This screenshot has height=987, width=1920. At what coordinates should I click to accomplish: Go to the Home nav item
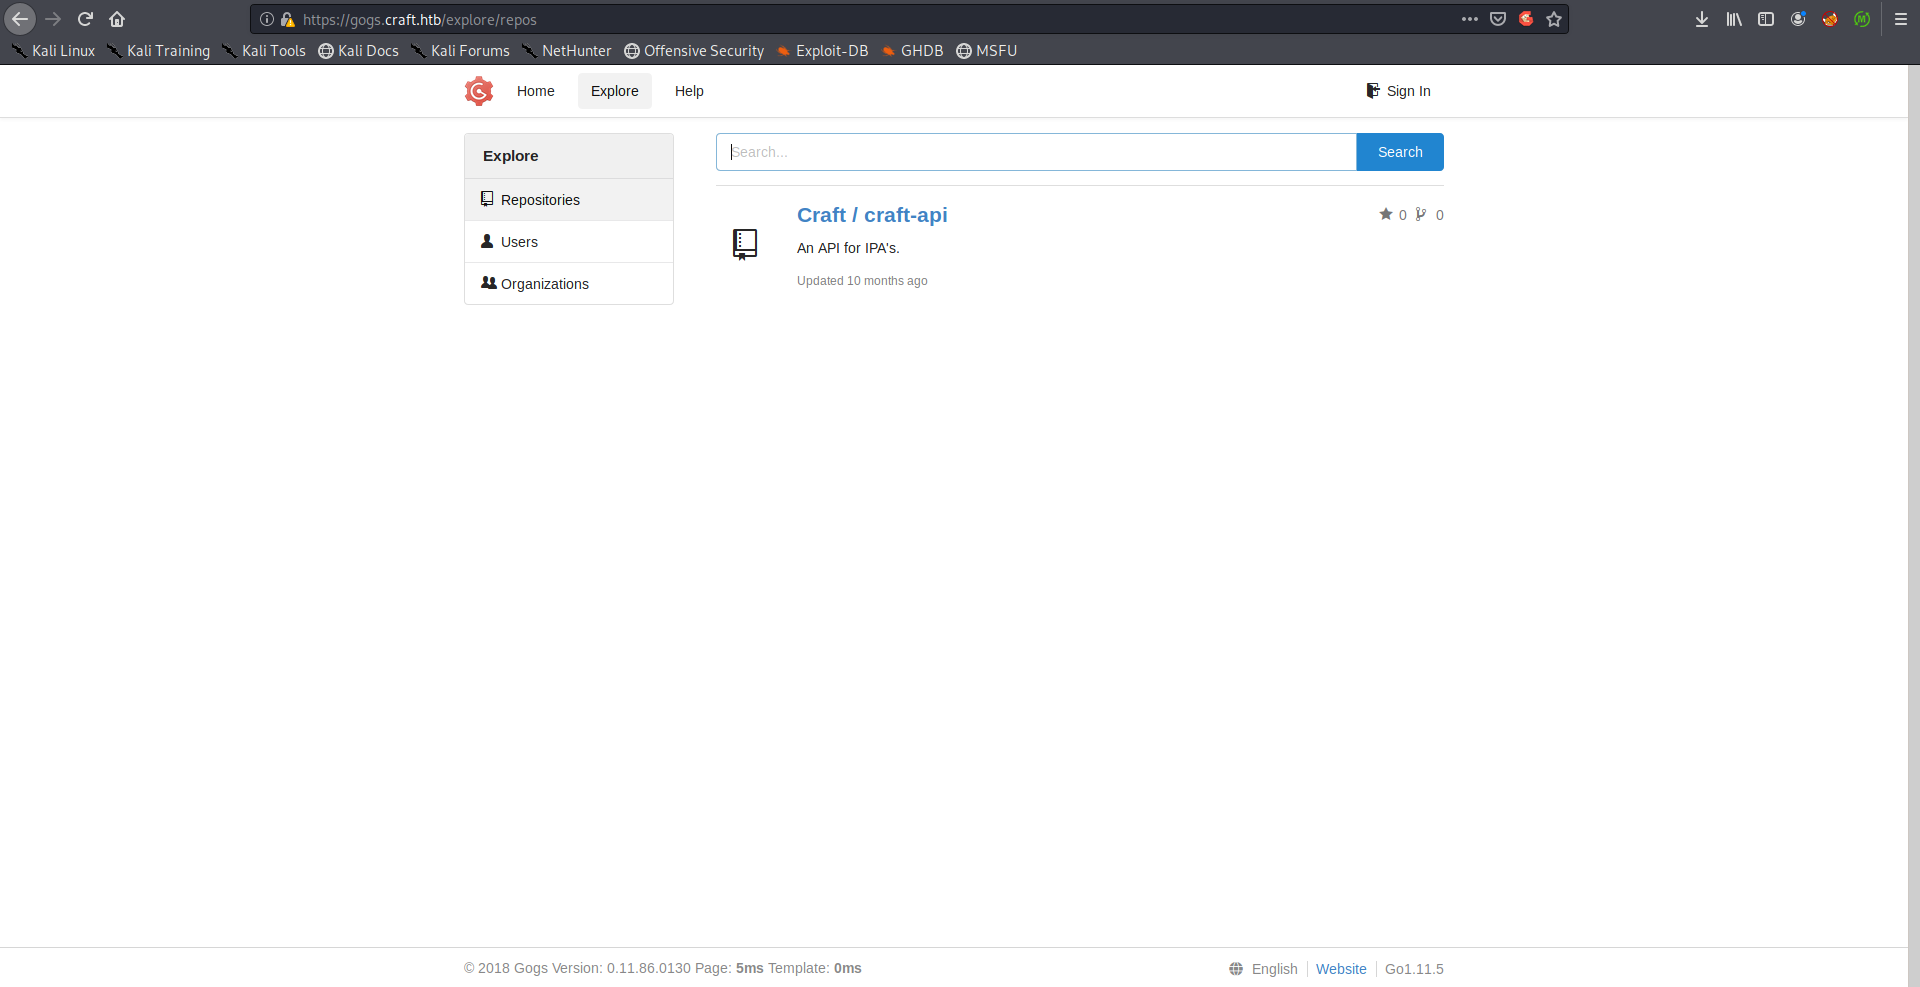coord(535,91)
